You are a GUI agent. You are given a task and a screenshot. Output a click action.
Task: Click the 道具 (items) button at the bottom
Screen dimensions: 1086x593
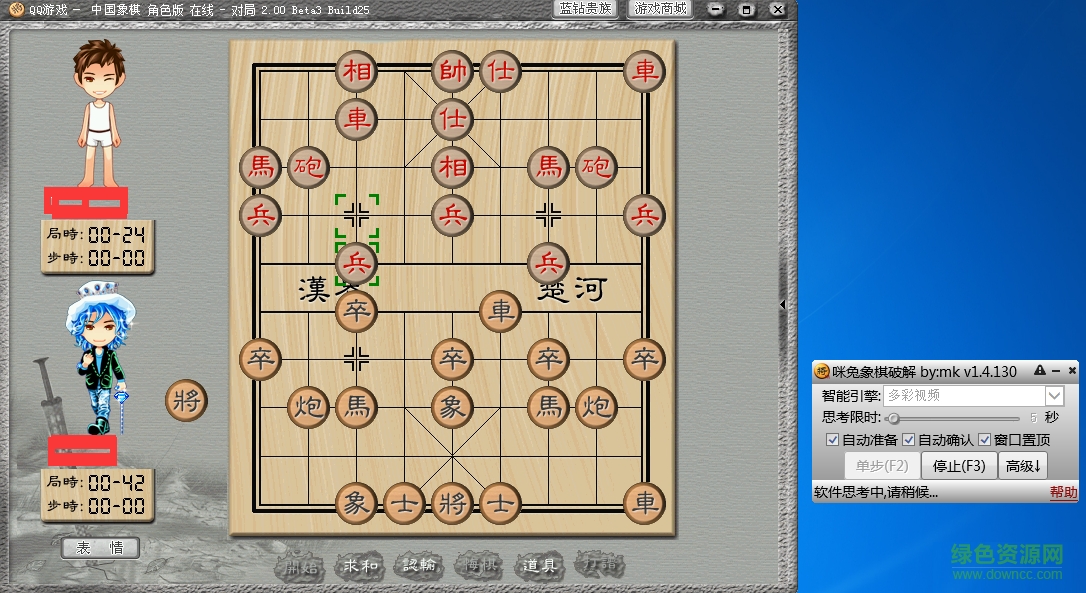538,564
